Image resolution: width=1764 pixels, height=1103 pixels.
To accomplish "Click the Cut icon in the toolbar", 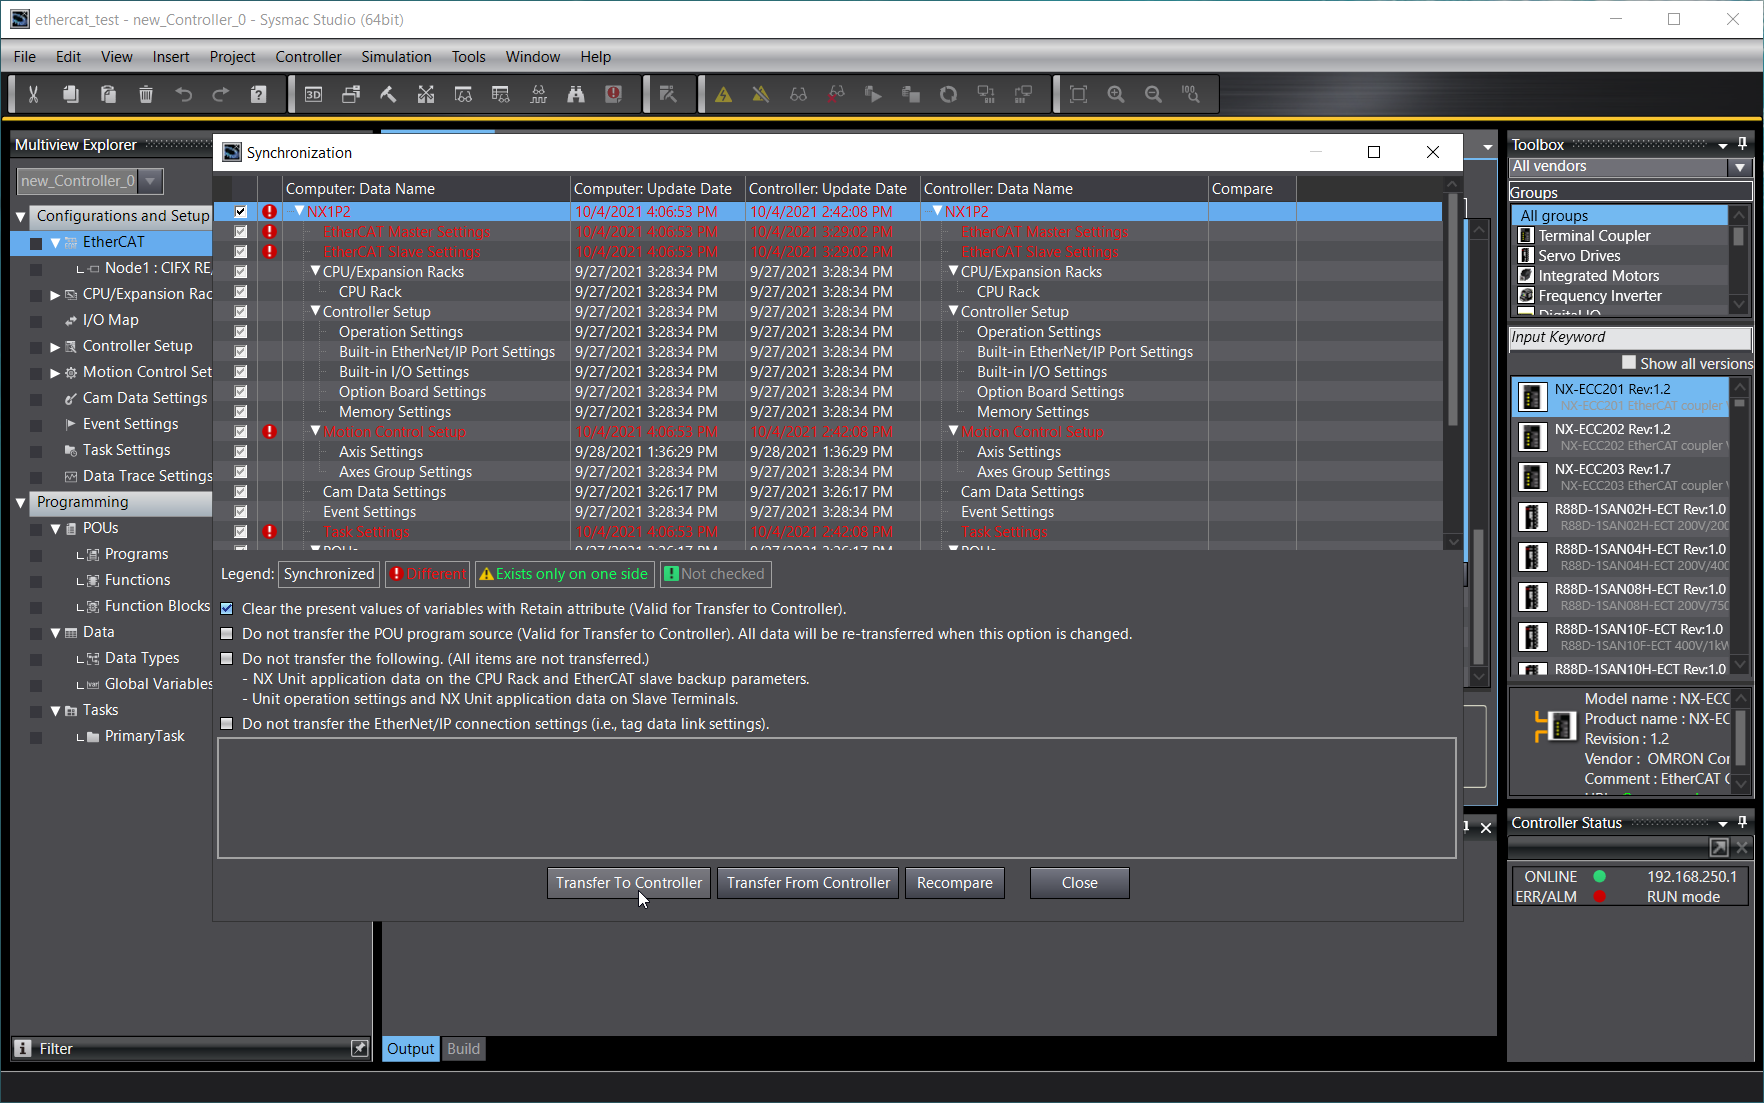I will 33,94.
